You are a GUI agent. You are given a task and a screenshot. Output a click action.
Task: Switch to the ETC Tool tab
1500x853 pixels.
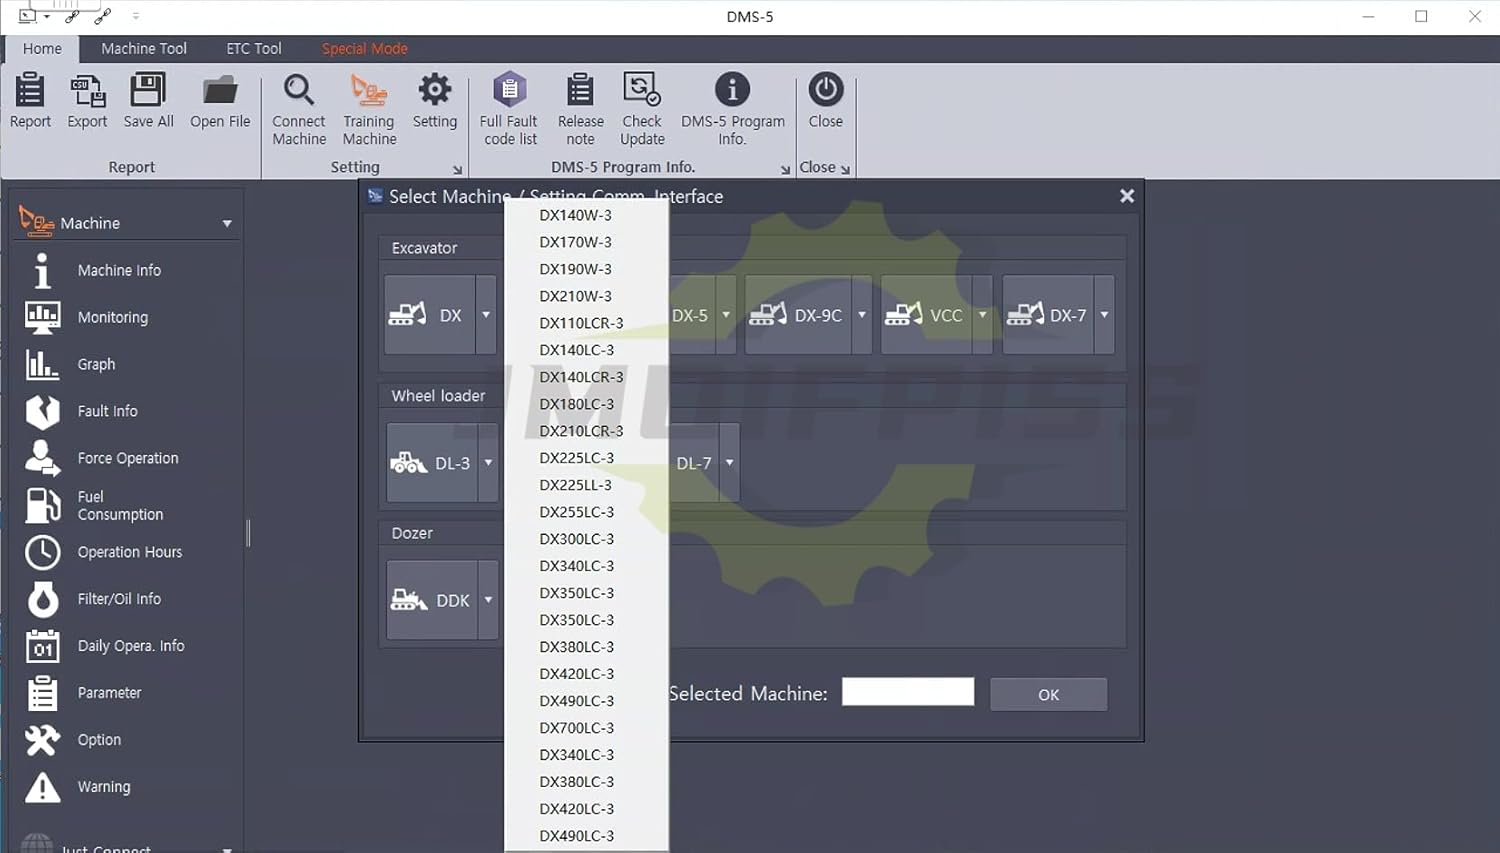tap(254, 48)
